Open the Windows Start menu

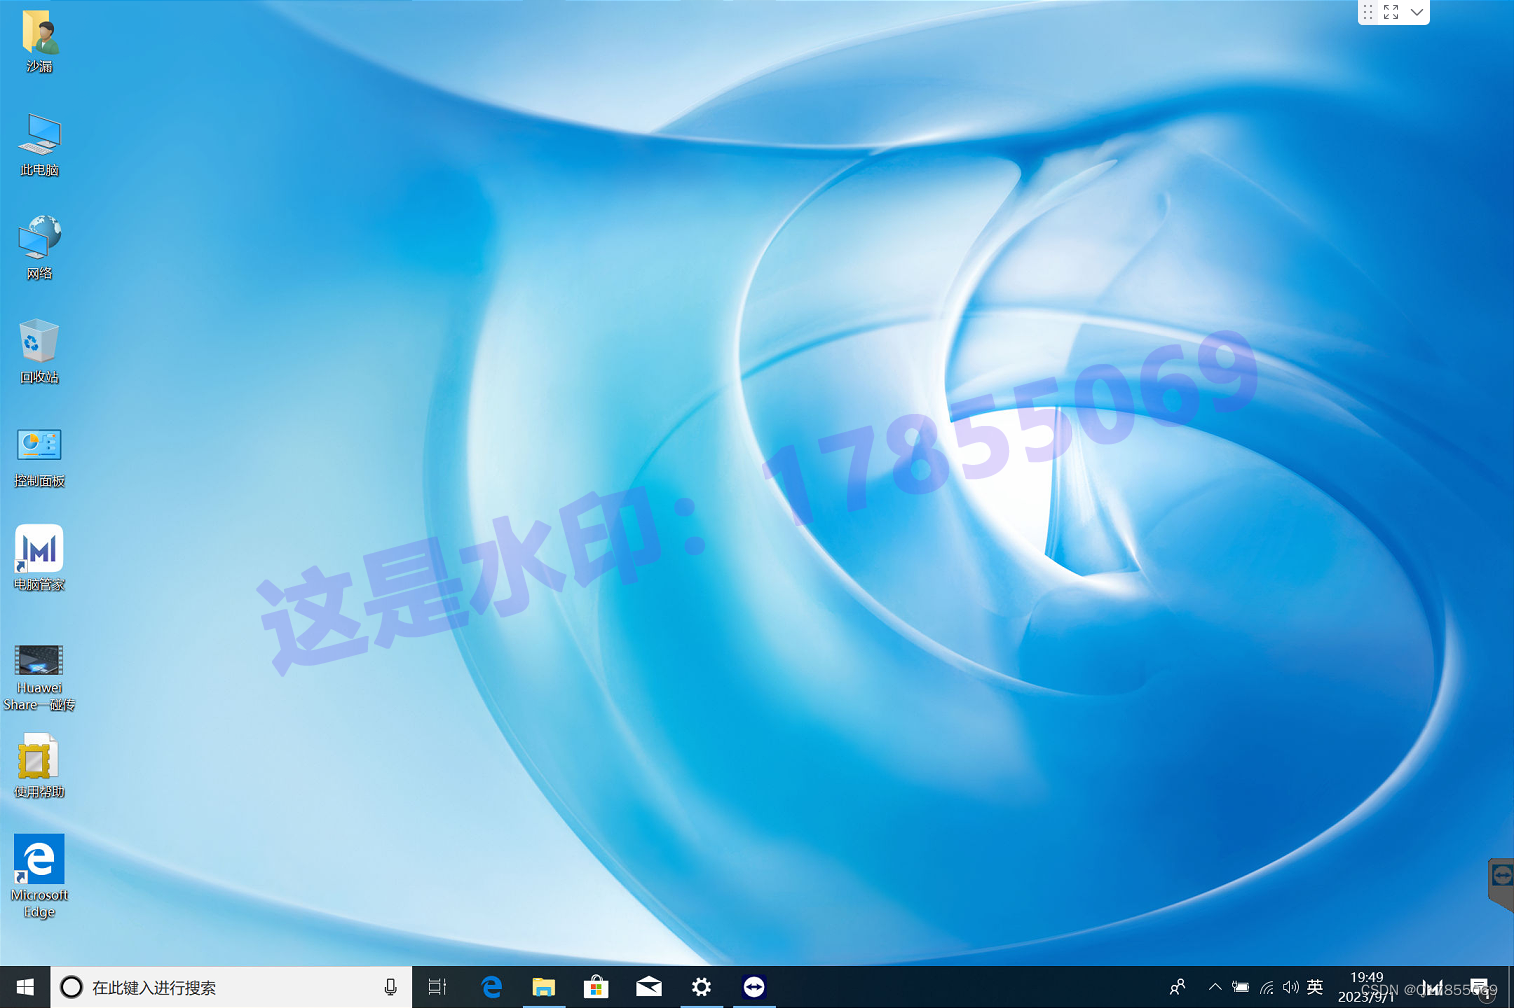[x=25, y=987]
